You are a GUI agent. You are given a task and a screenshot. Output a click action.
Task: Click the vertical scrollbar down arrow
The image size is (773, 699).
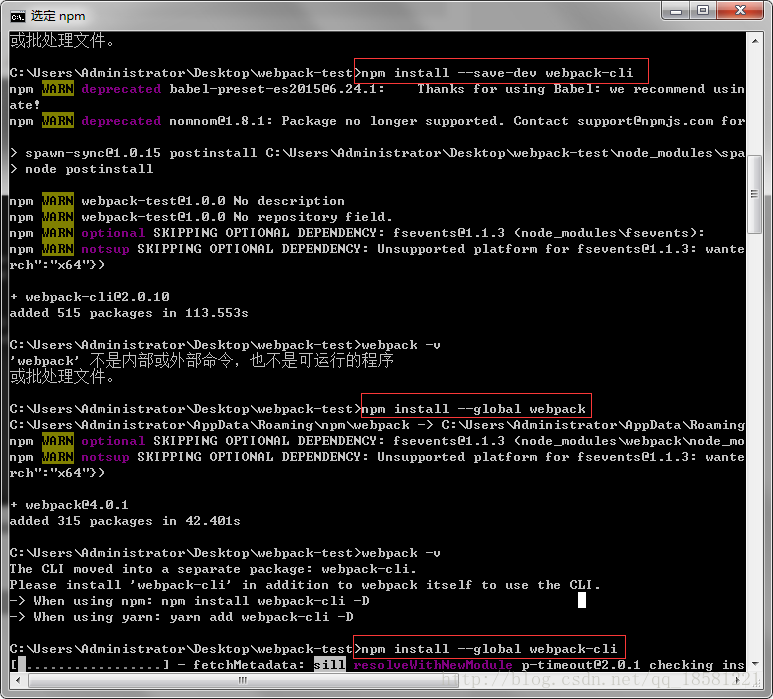[x=755, y=664]
